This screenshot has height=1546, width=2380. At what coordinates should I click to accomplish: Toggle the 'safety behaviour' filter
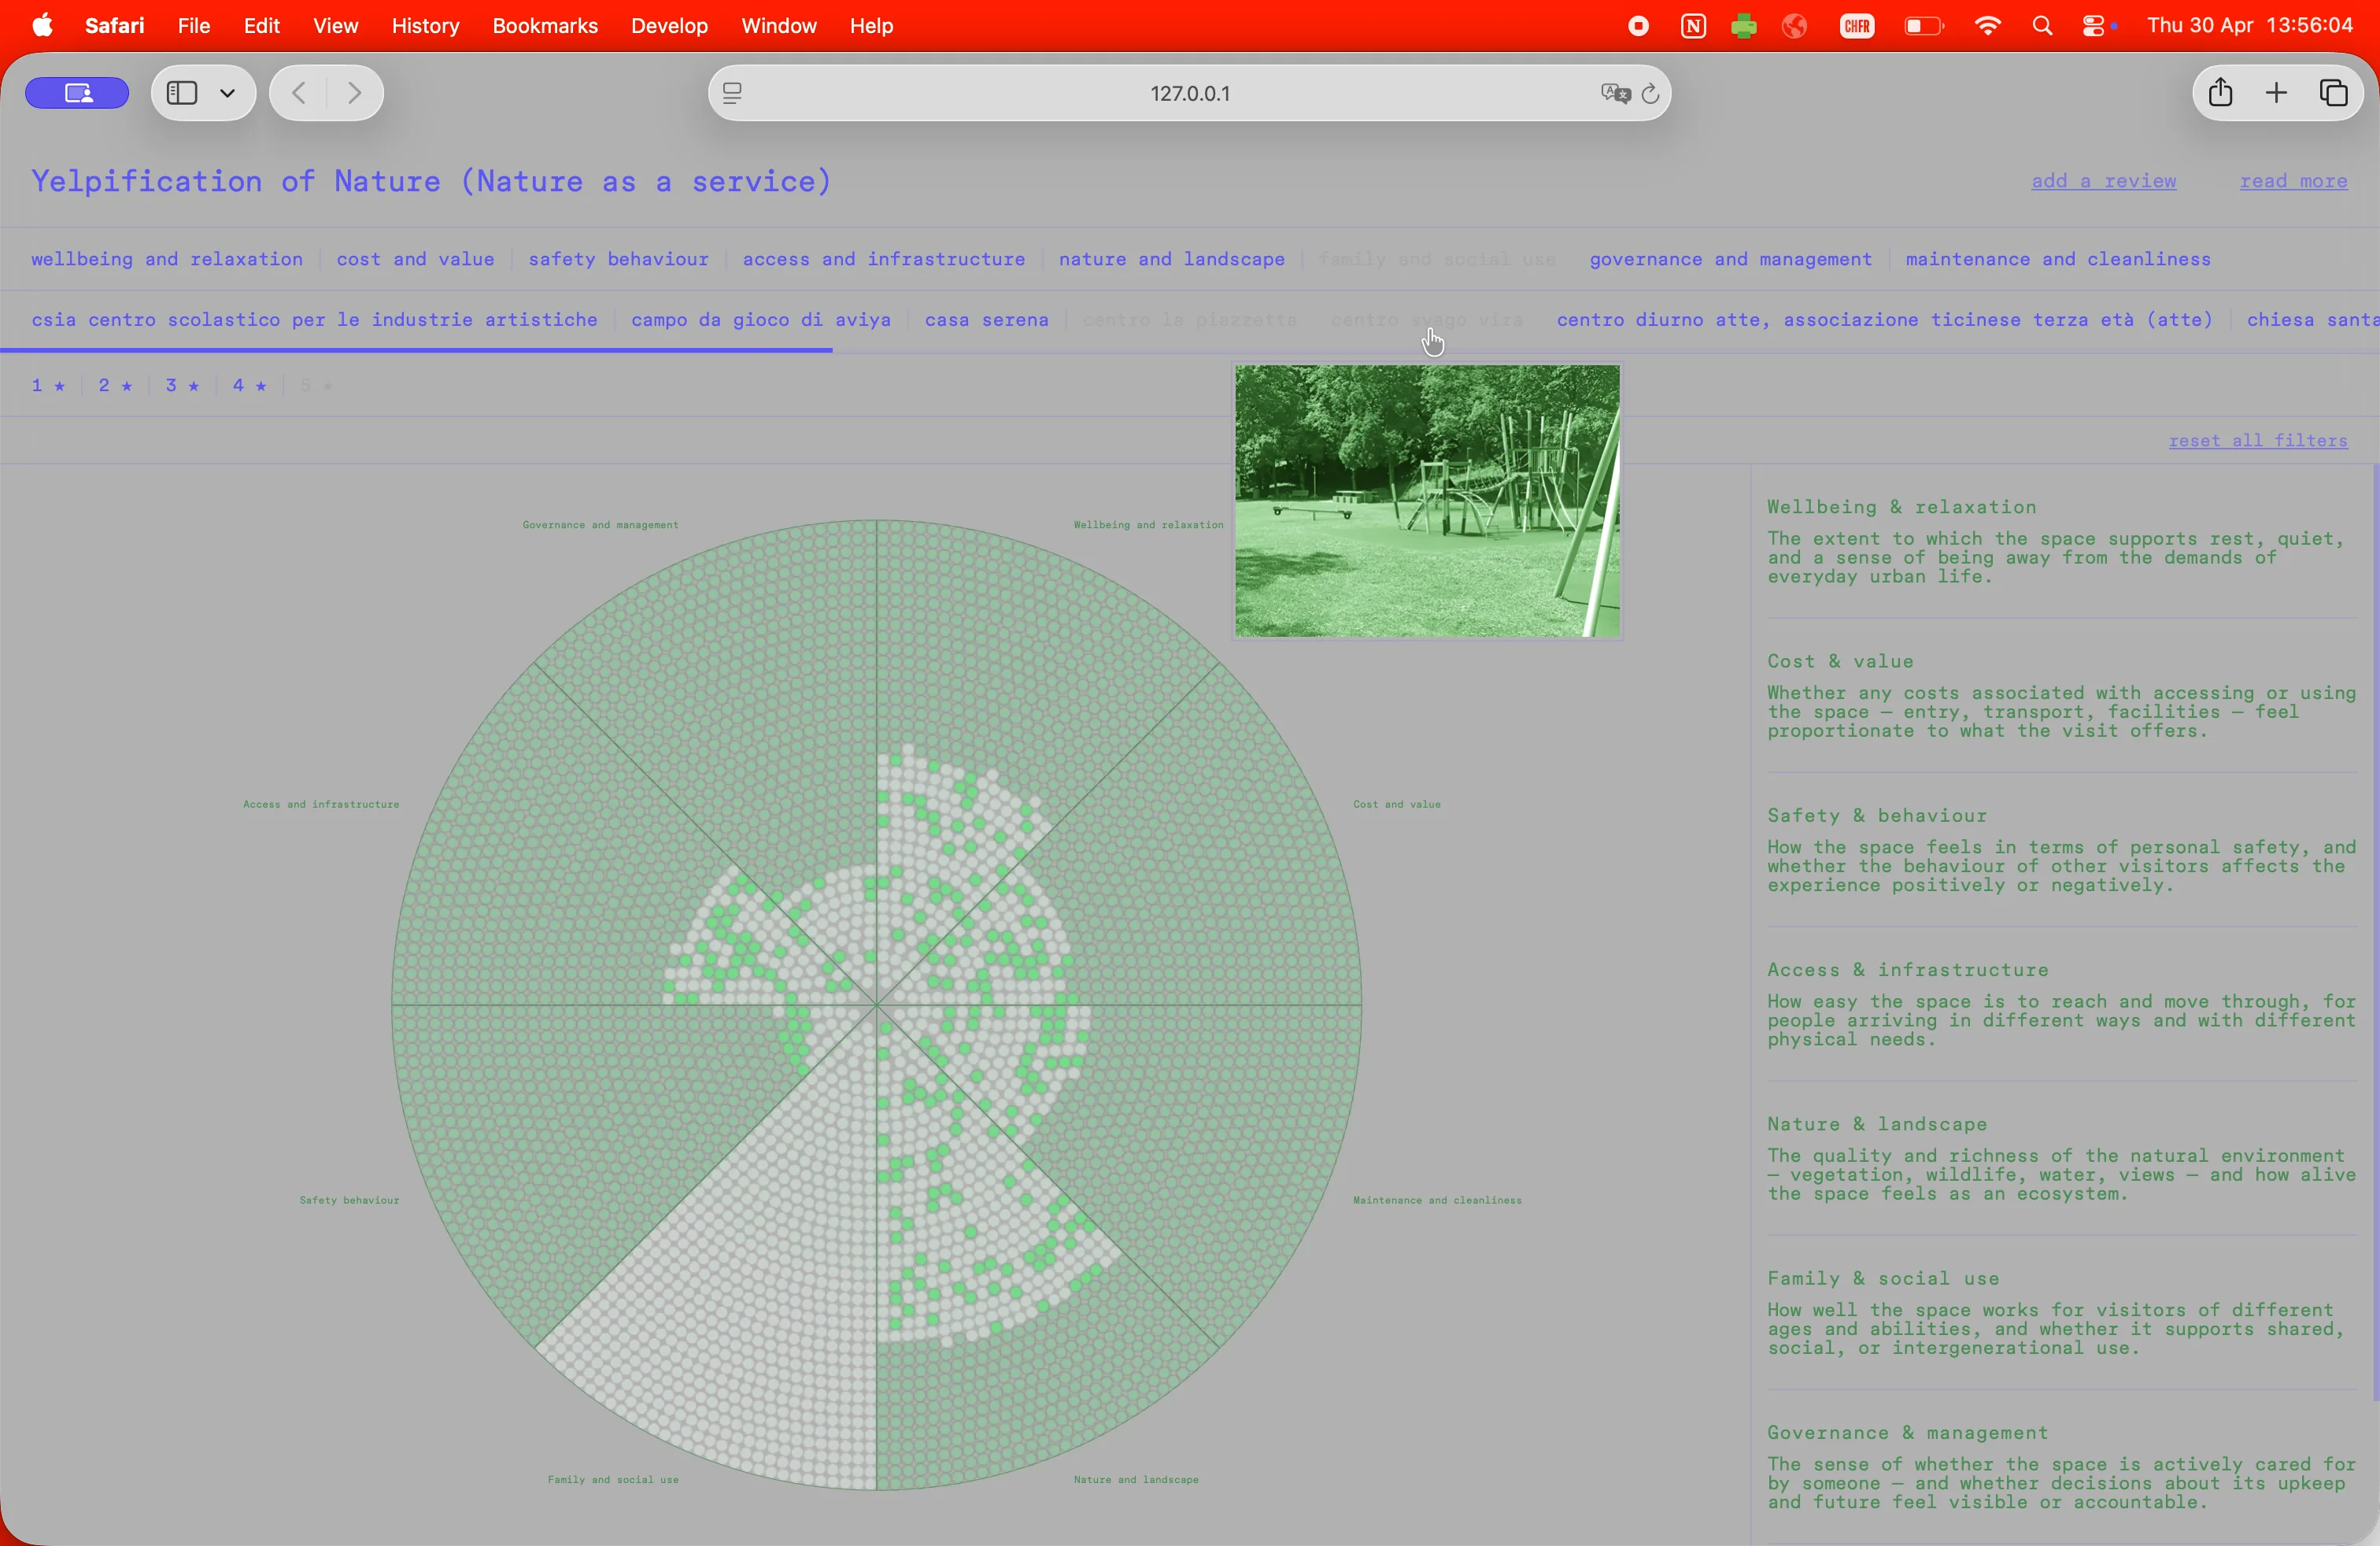click(618, 259)
